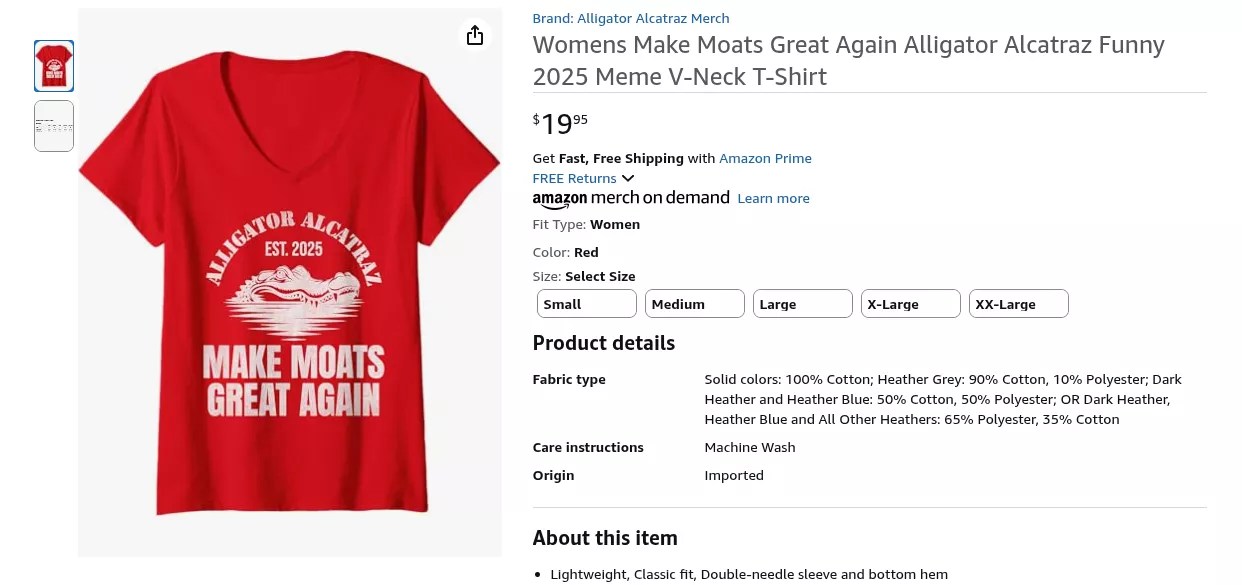The image size is (1242, 585).
Task: Click the Color Red label
Action: 565,252
